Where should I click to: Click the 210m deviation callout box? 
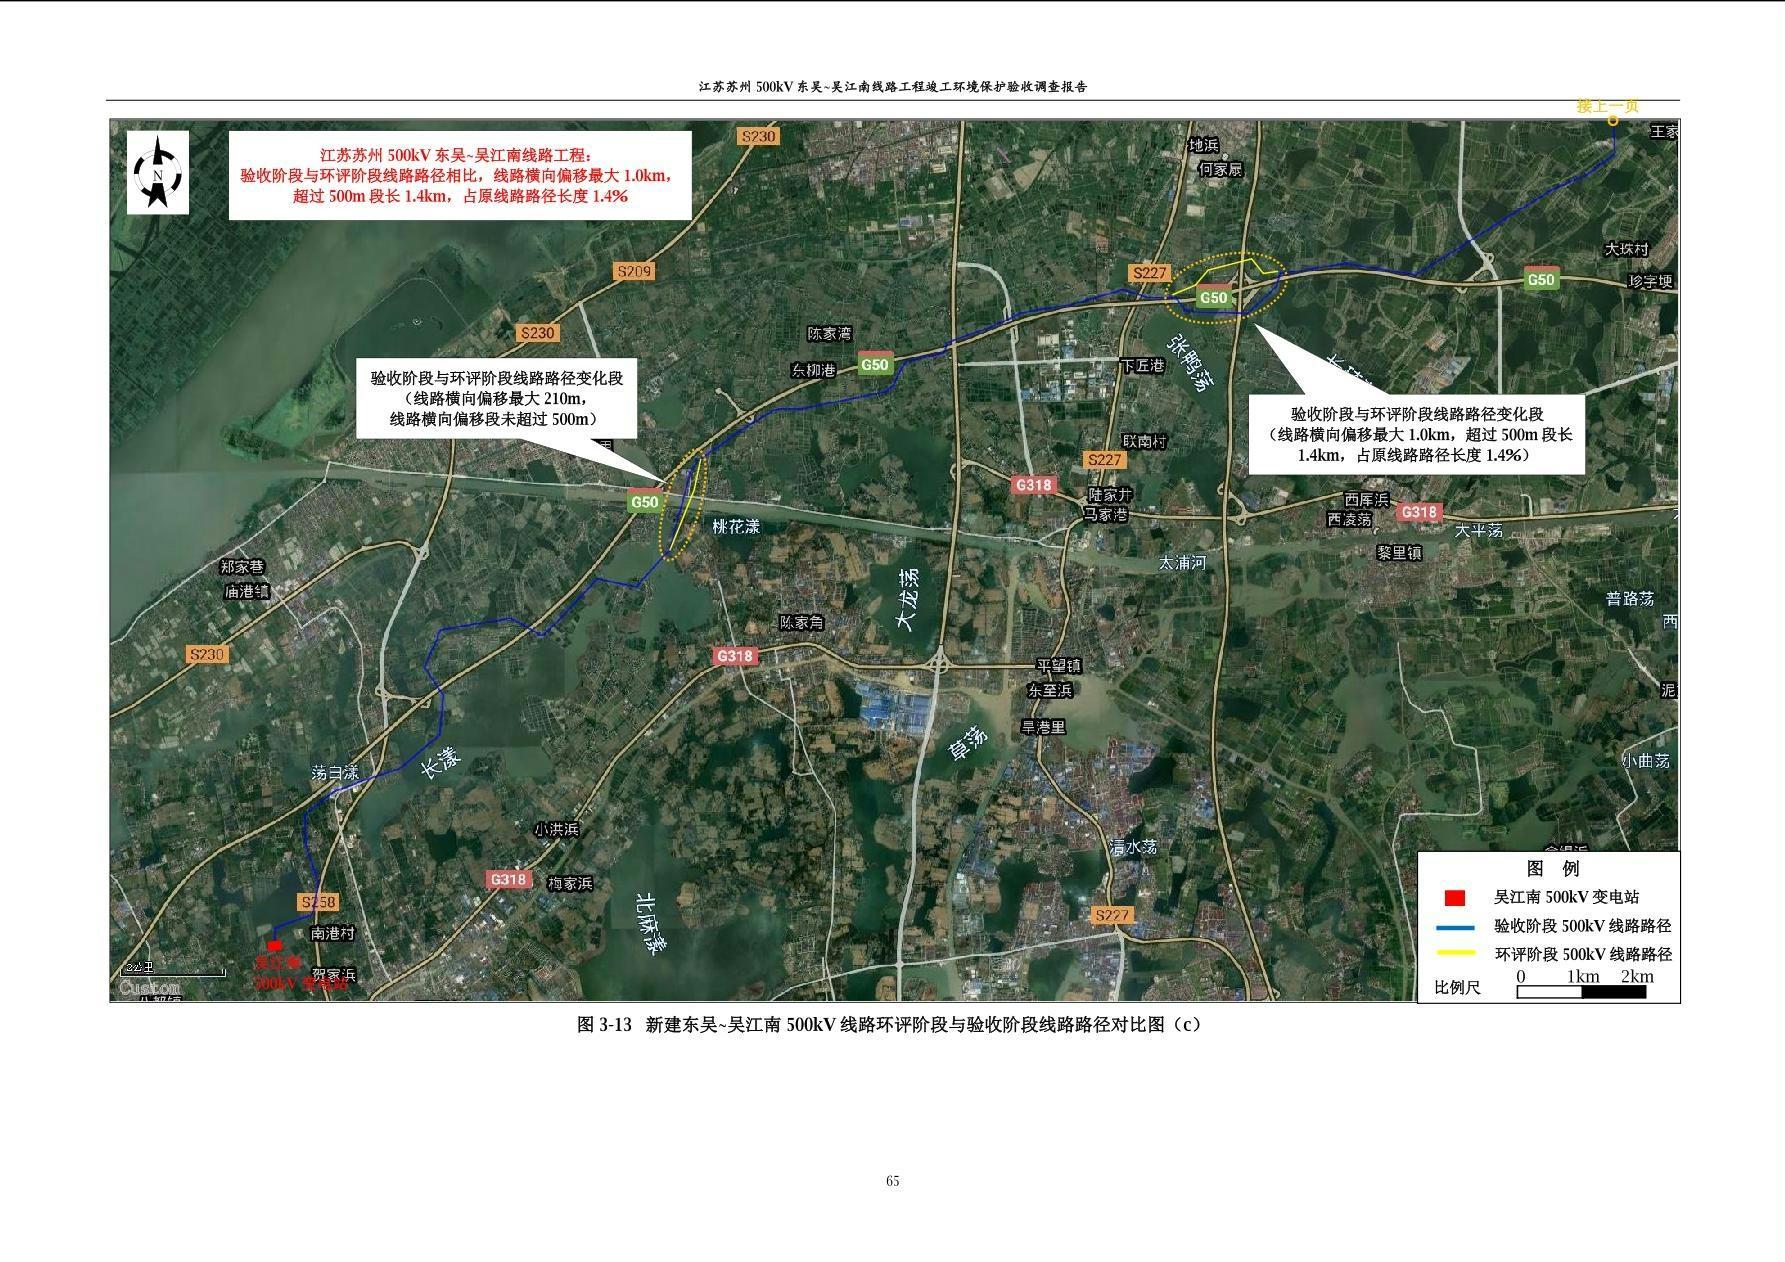point(497,398)
